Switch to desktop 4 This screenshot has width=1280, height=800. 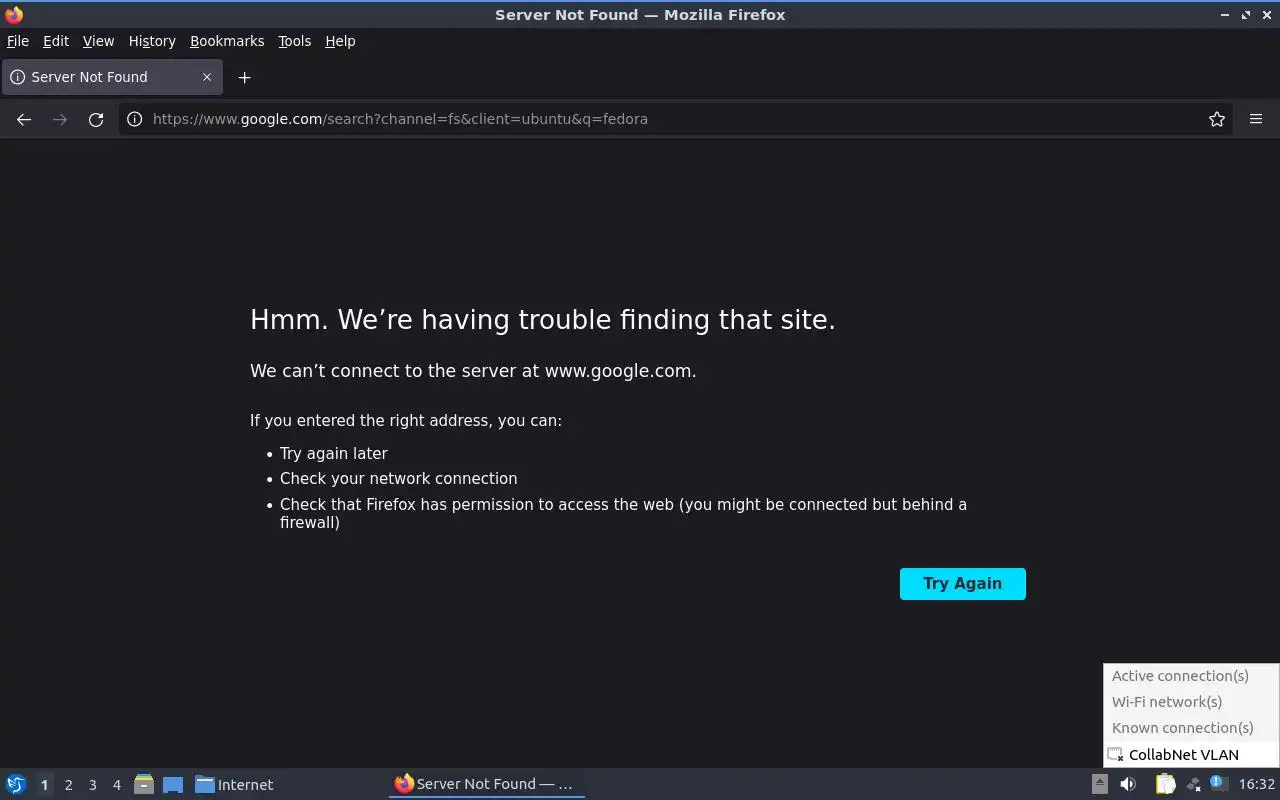116,785
